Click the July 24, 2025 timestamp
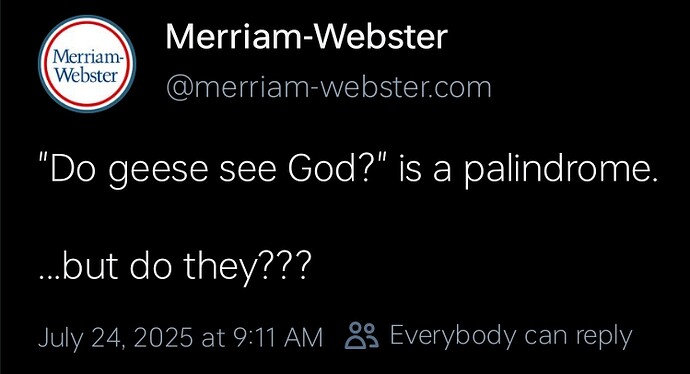Screen dimensions: 690x374 pyautogui.click(x=180, y=337)
